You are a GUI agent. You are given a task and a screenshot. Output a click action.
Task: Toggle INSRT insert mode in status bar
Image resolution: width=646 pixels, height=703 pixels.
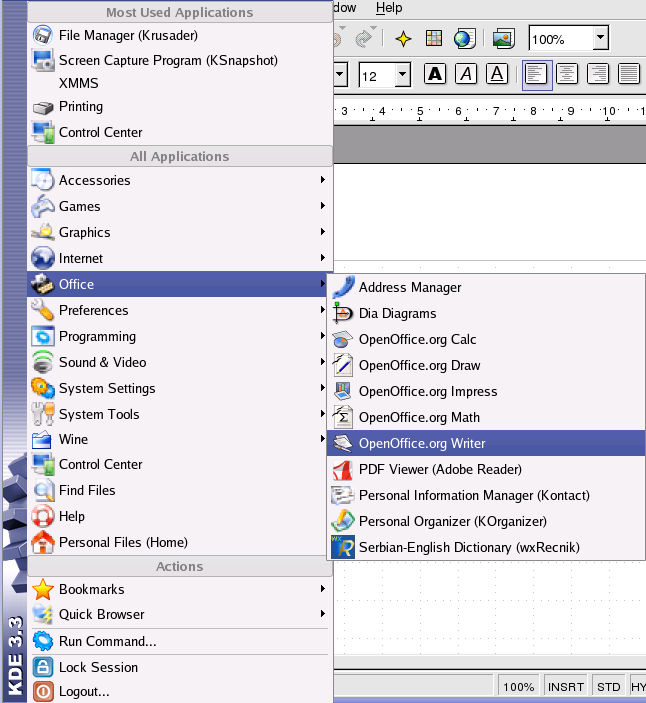566,687
